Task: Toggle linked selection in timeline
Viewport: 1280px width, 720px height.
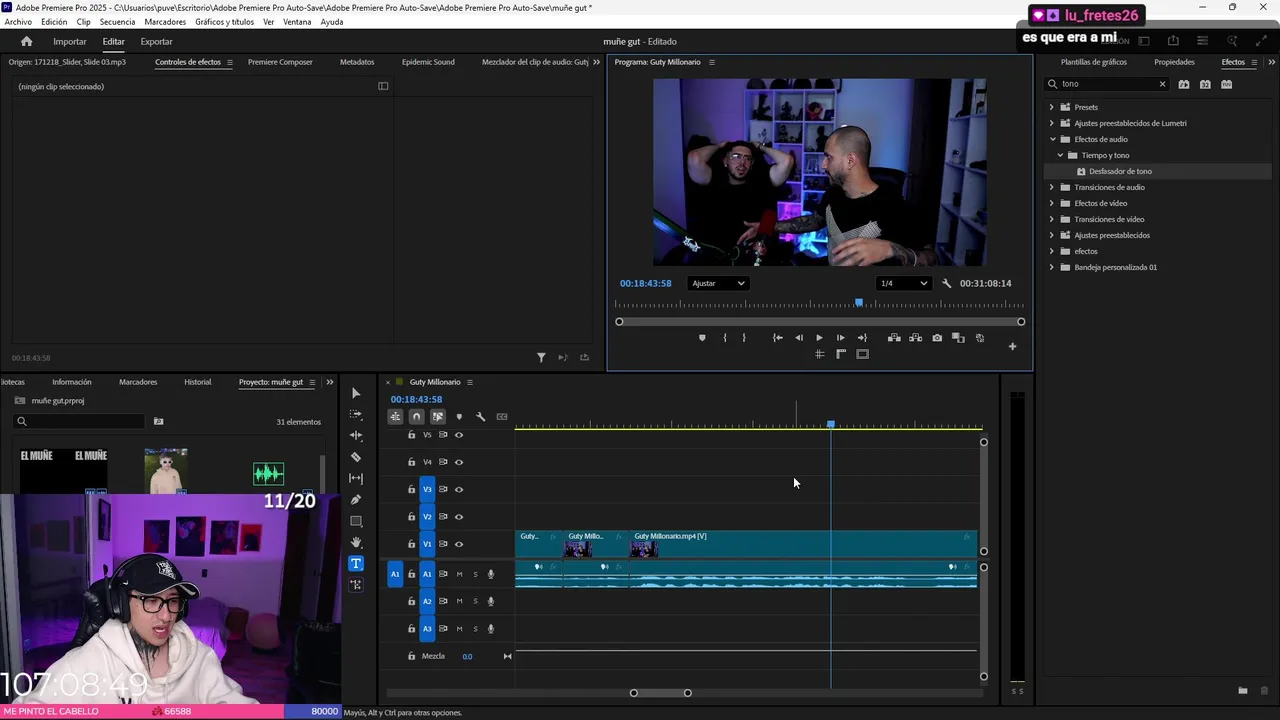Action: click(x=437, y=417)
